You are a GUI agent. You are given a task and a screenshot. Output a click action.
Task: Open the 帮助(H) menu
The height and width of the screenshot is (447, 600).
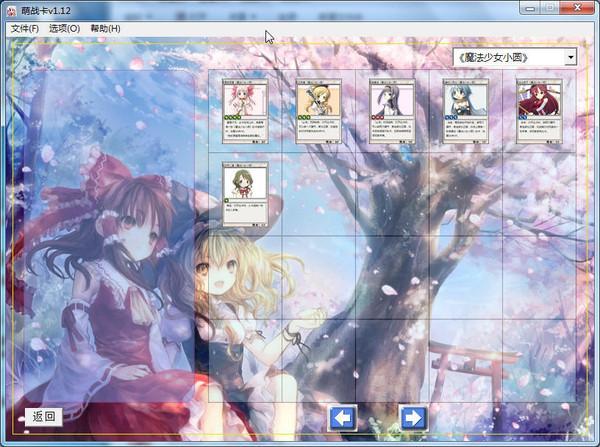coord(105,29)
